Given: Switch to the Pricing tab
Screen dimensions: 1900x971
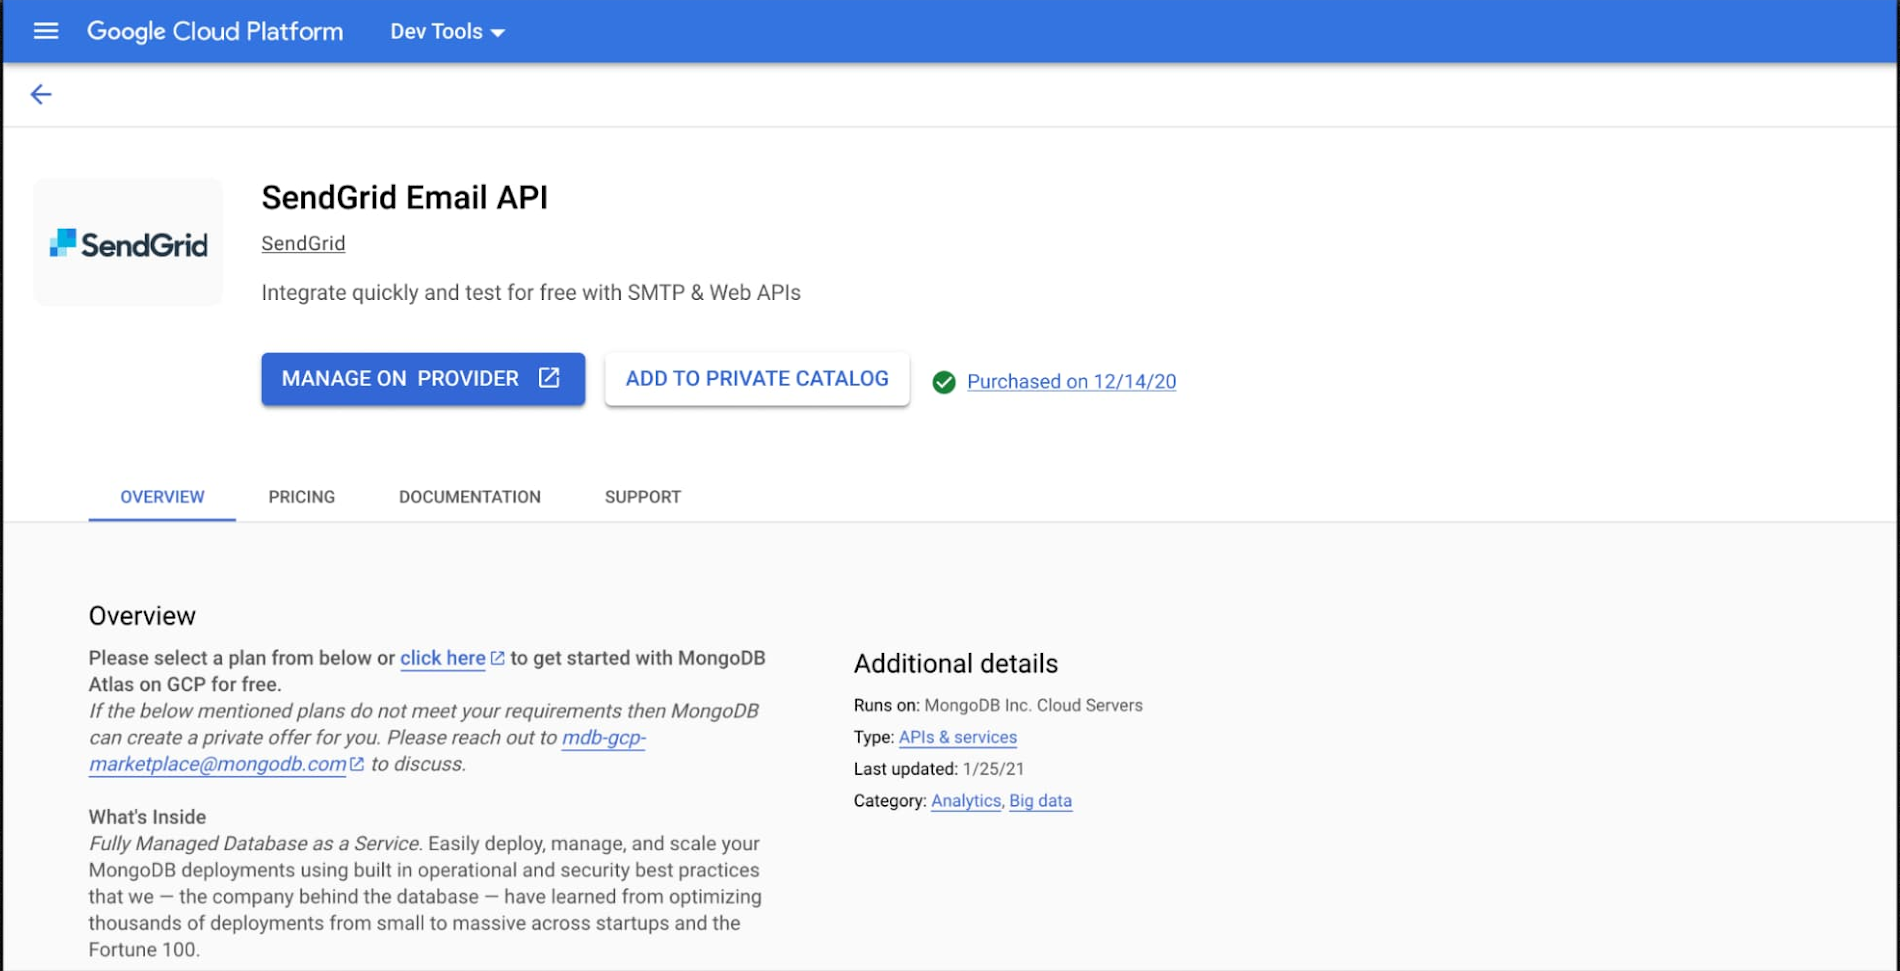Looking at the screenshot, I should tap(302, 497).
